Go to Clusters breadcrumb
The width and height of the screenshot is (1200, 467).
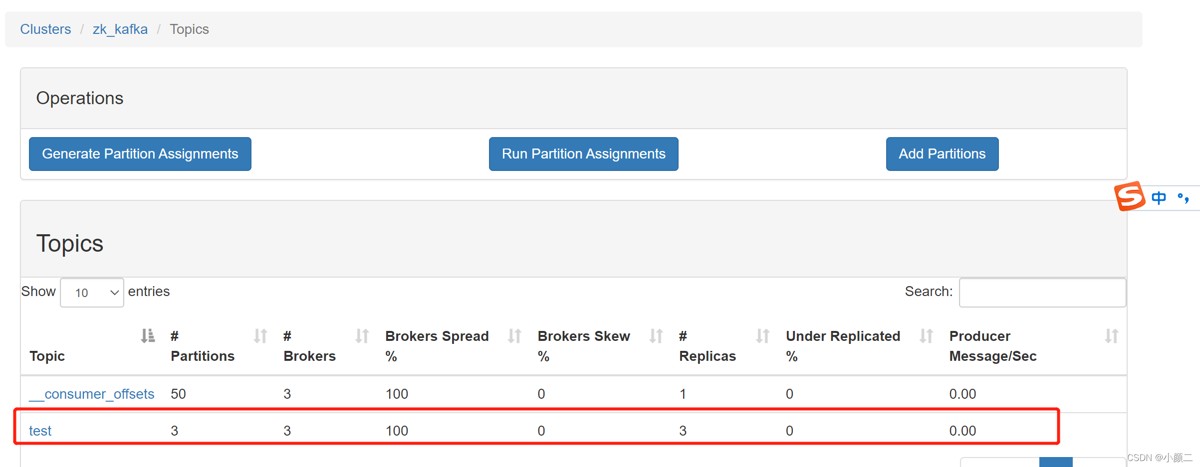pyautogui.click(x=45, y=29)
